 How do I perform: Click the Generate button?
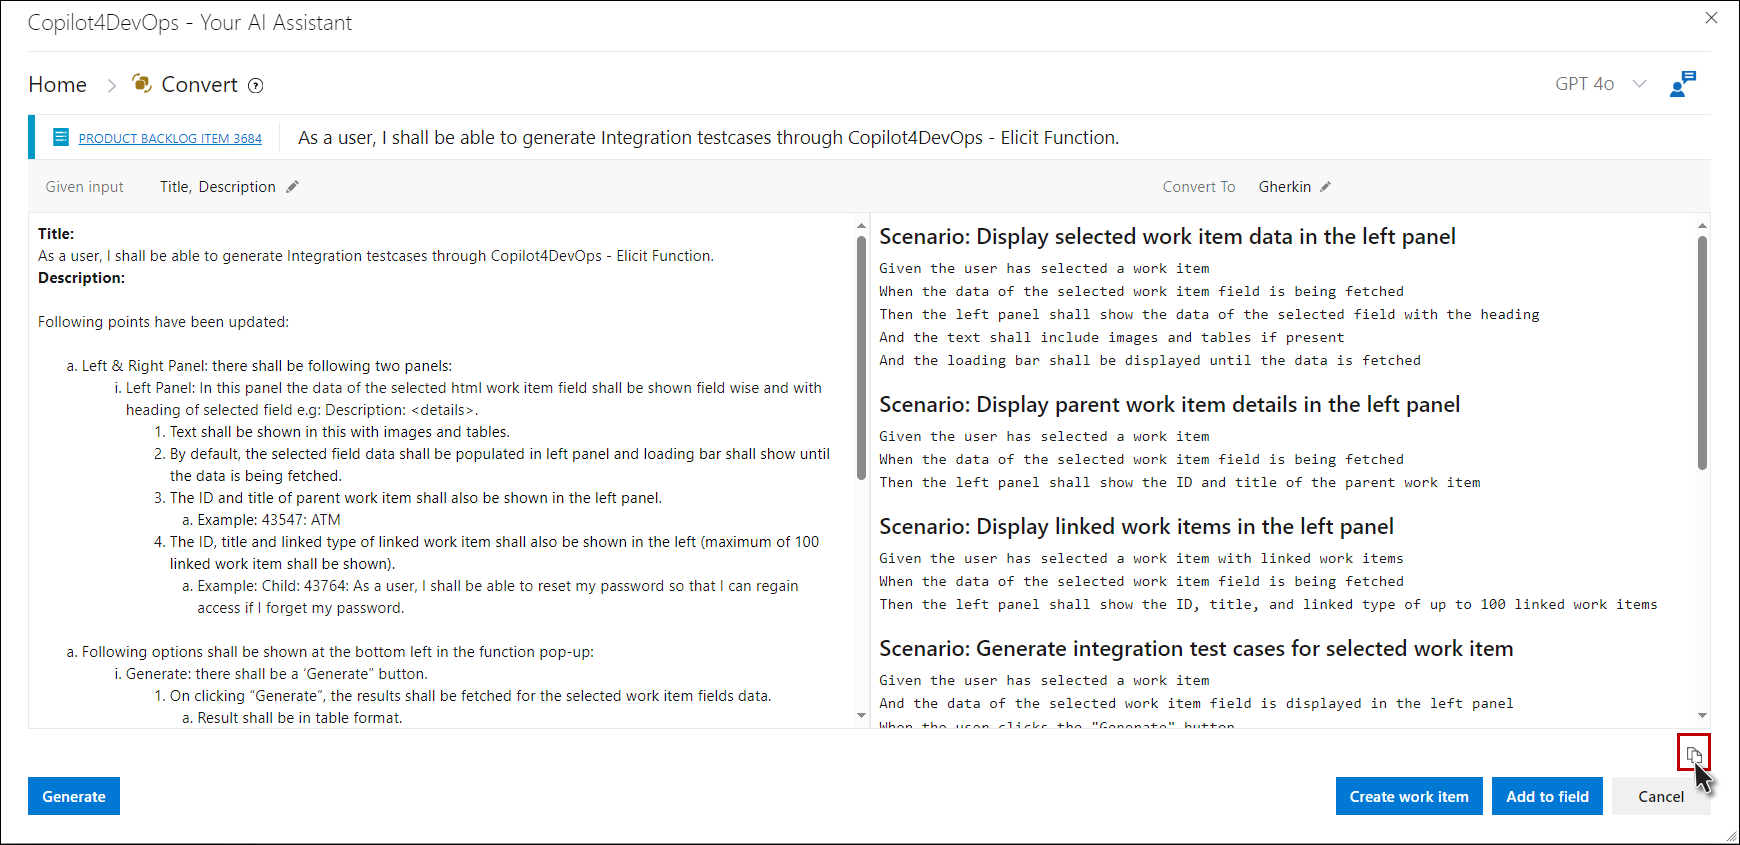point(74,796)
